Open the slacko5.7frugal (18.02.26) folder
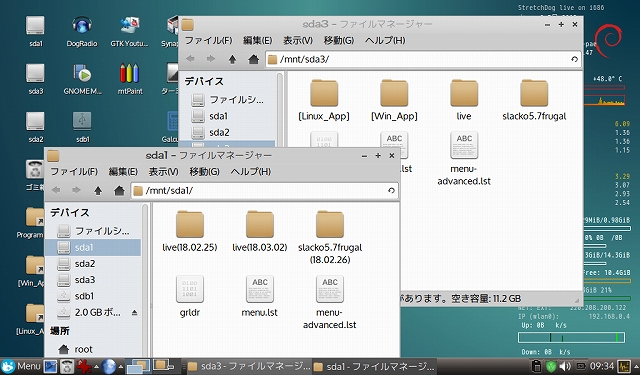 click(330, 237)
